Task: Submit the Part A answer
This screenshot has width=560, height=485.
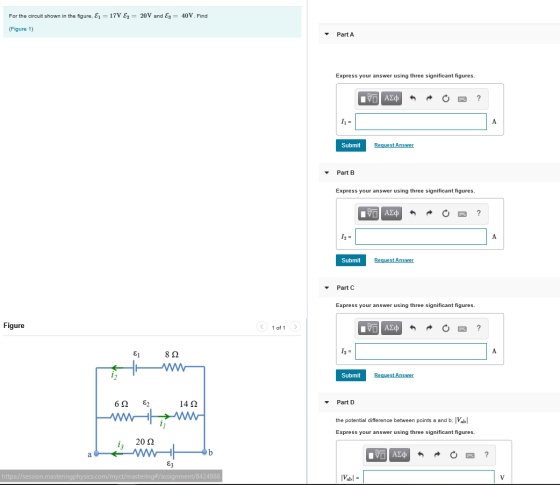Action: tap(351, 145)
